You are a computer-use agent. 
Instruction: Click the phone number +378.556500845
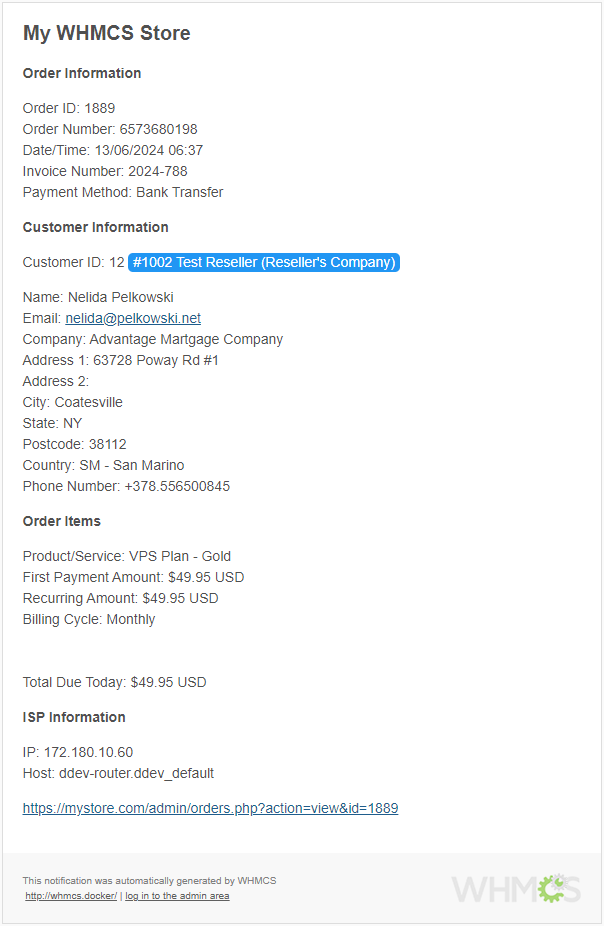click(177, 486)
